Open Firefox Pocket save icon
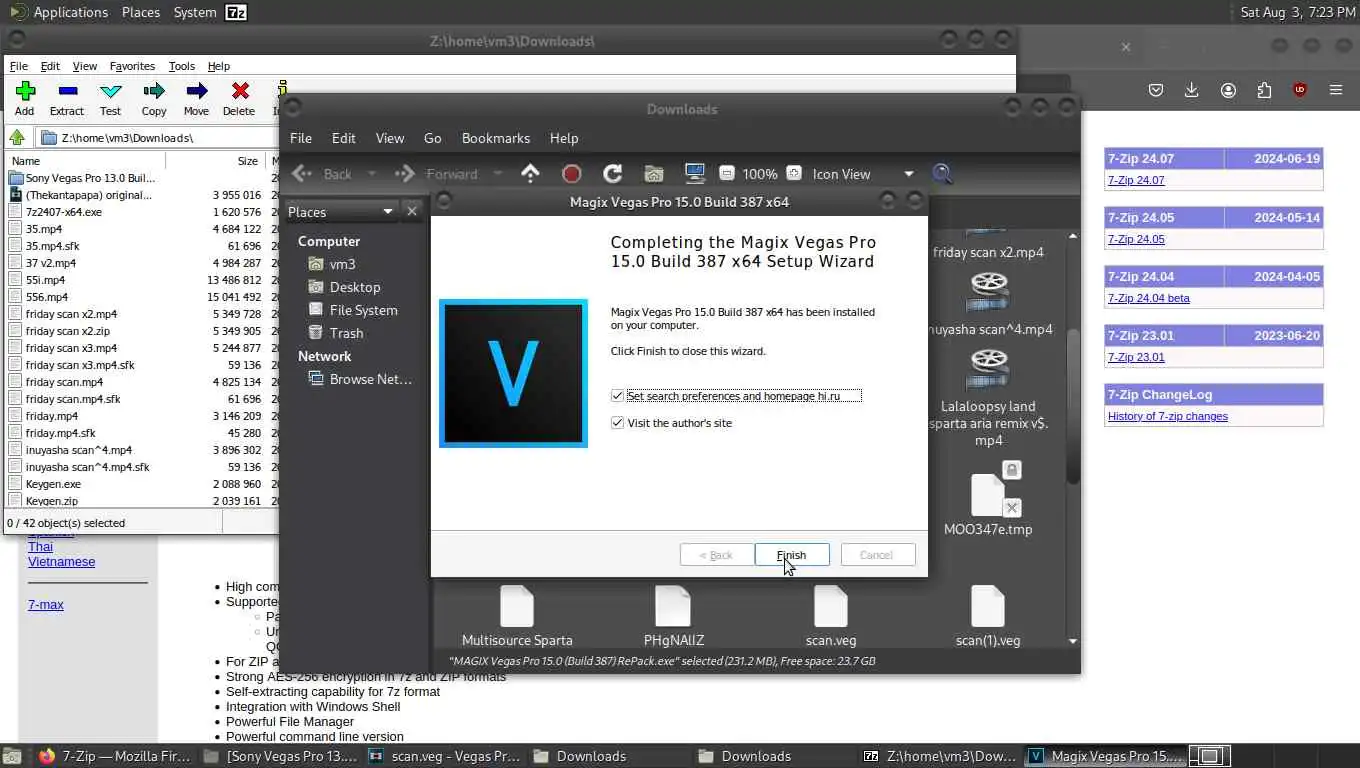 coord(1156,90)
